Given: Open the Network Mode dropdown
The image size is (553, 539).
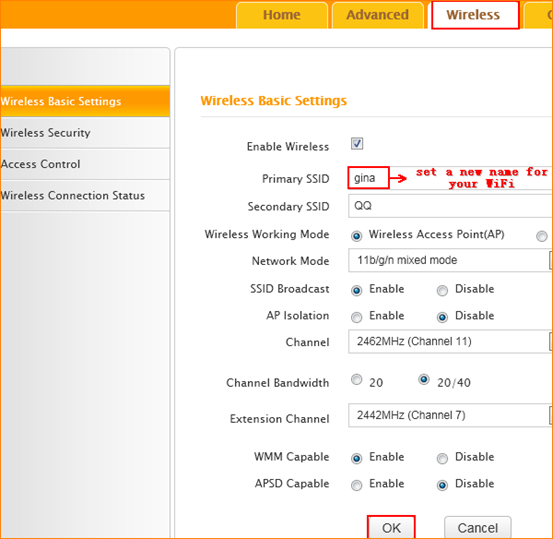Looking at the screenshot, I should click(450, 260).
